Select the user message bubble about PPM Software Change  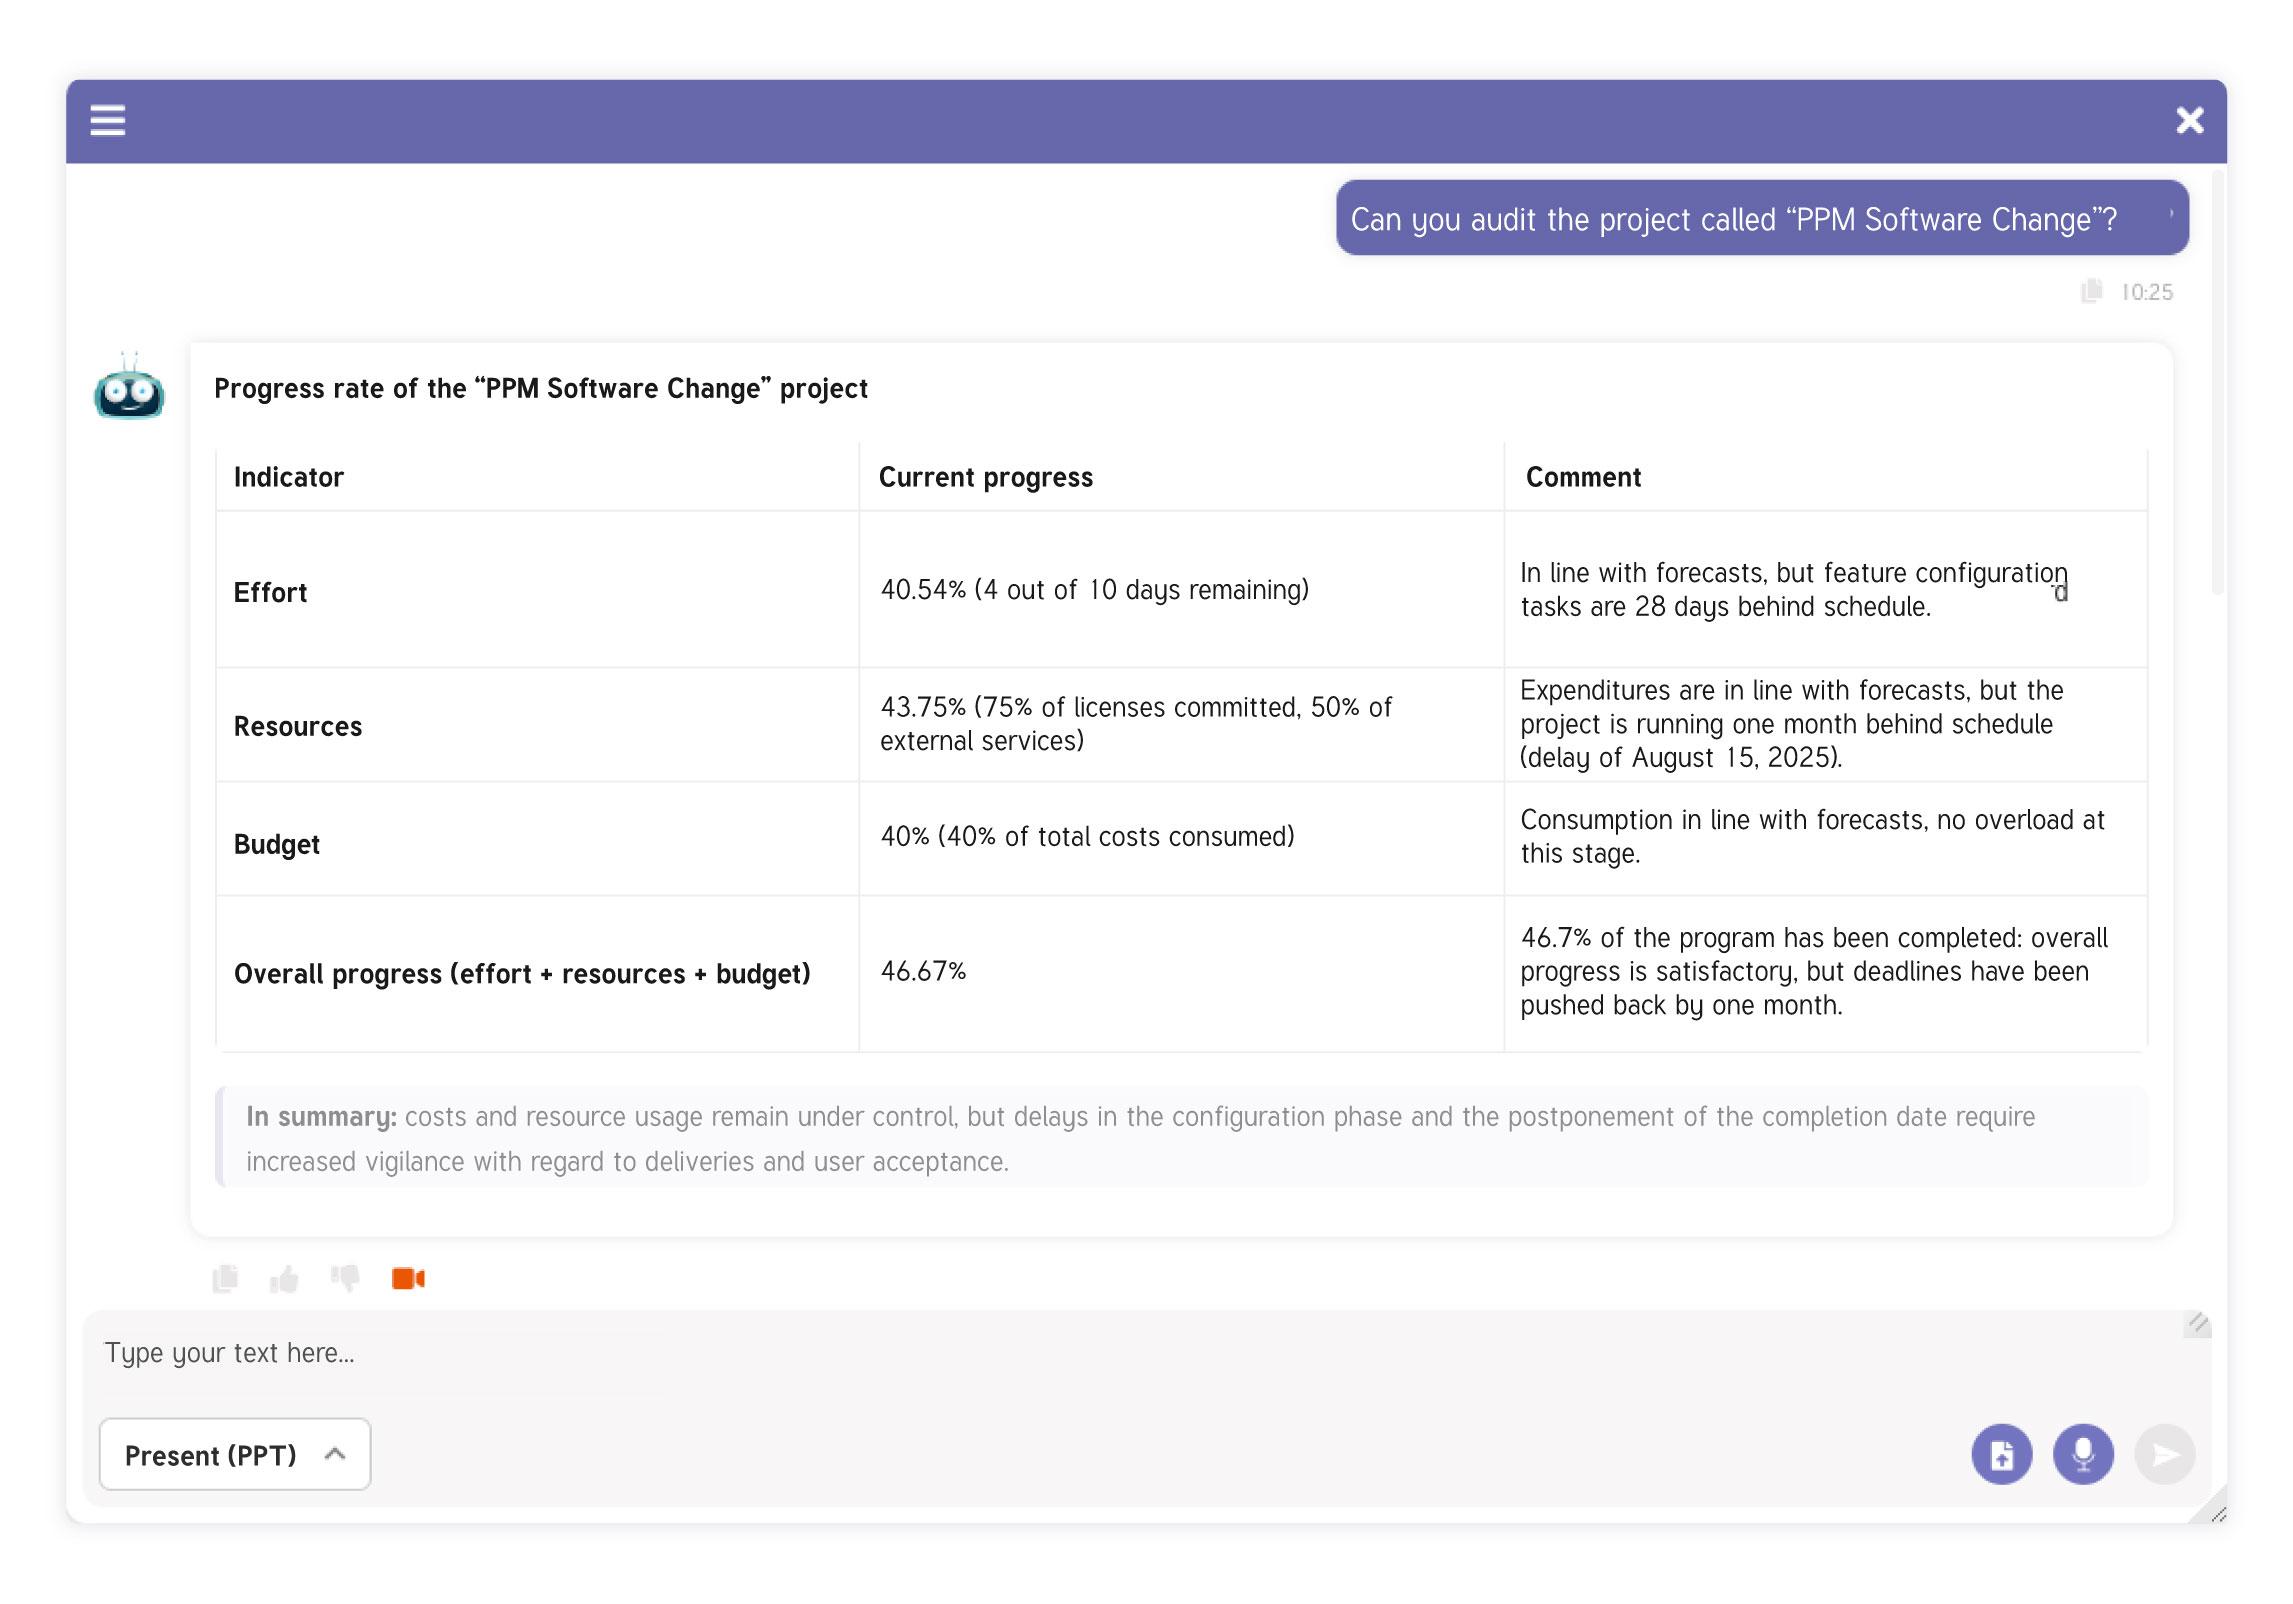(1762, 218)
